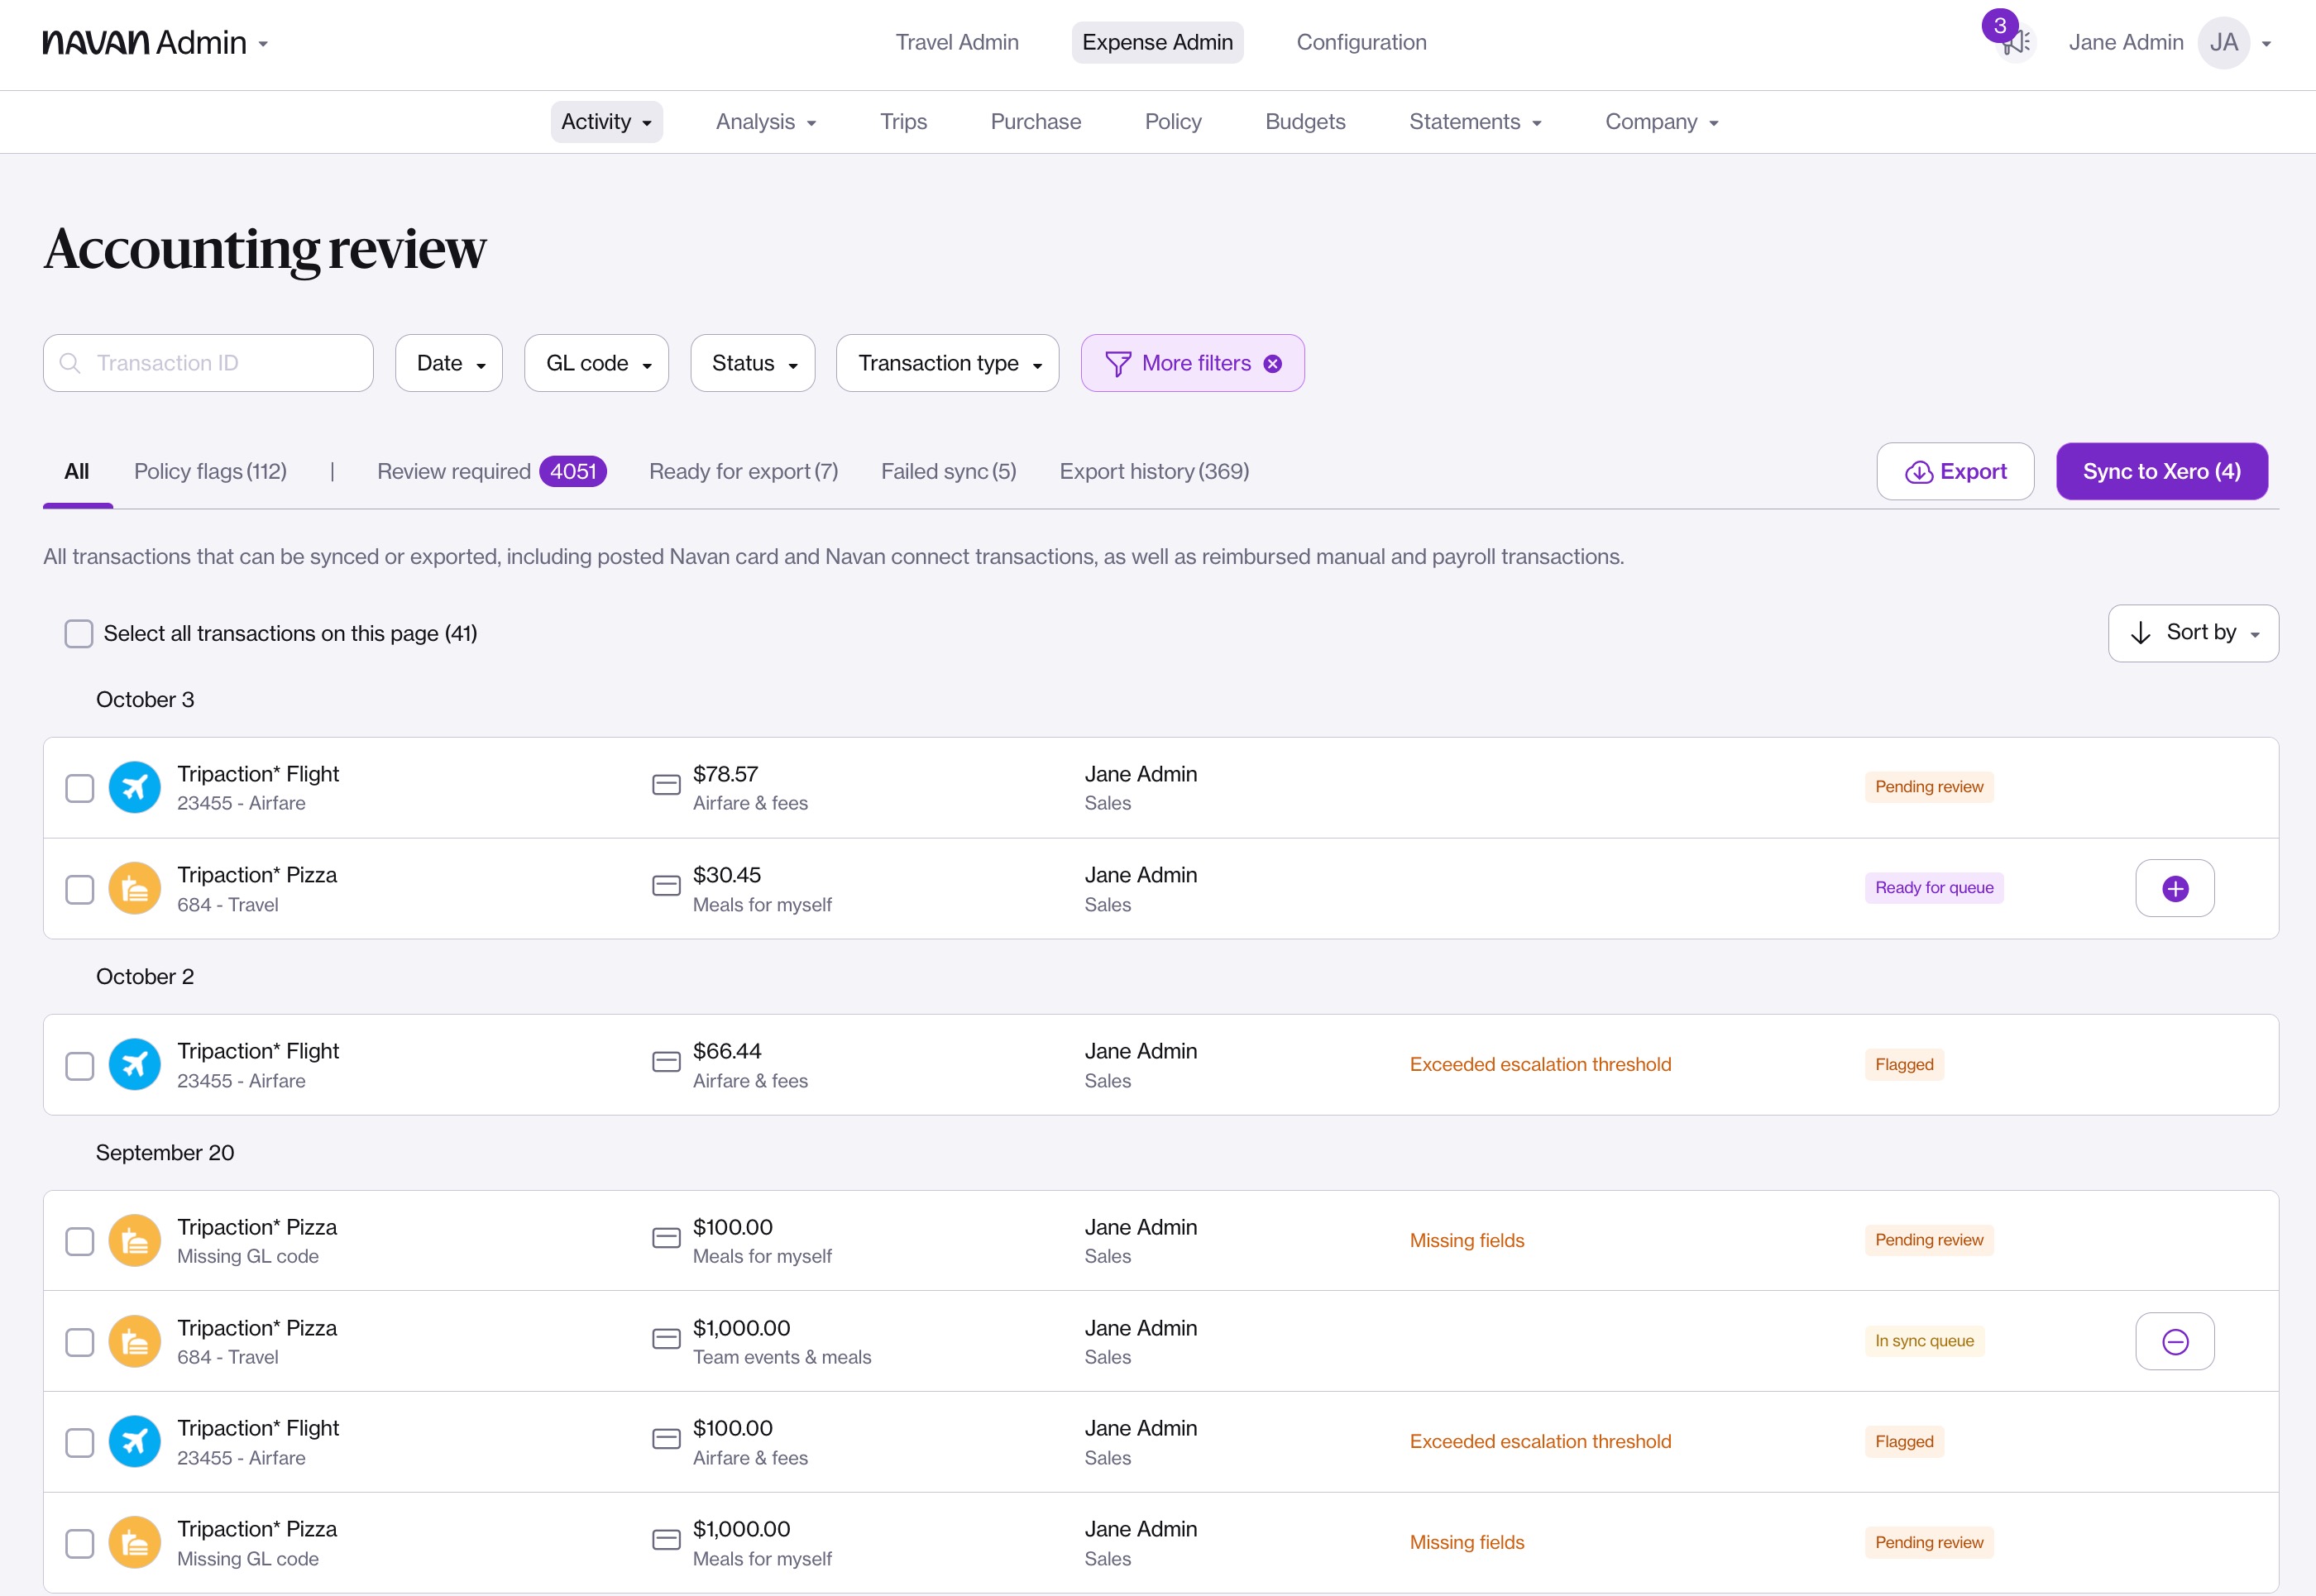Click the card icon beside the $66.44 amount
The image size is (2316, 1596).
coord(666,1061)
